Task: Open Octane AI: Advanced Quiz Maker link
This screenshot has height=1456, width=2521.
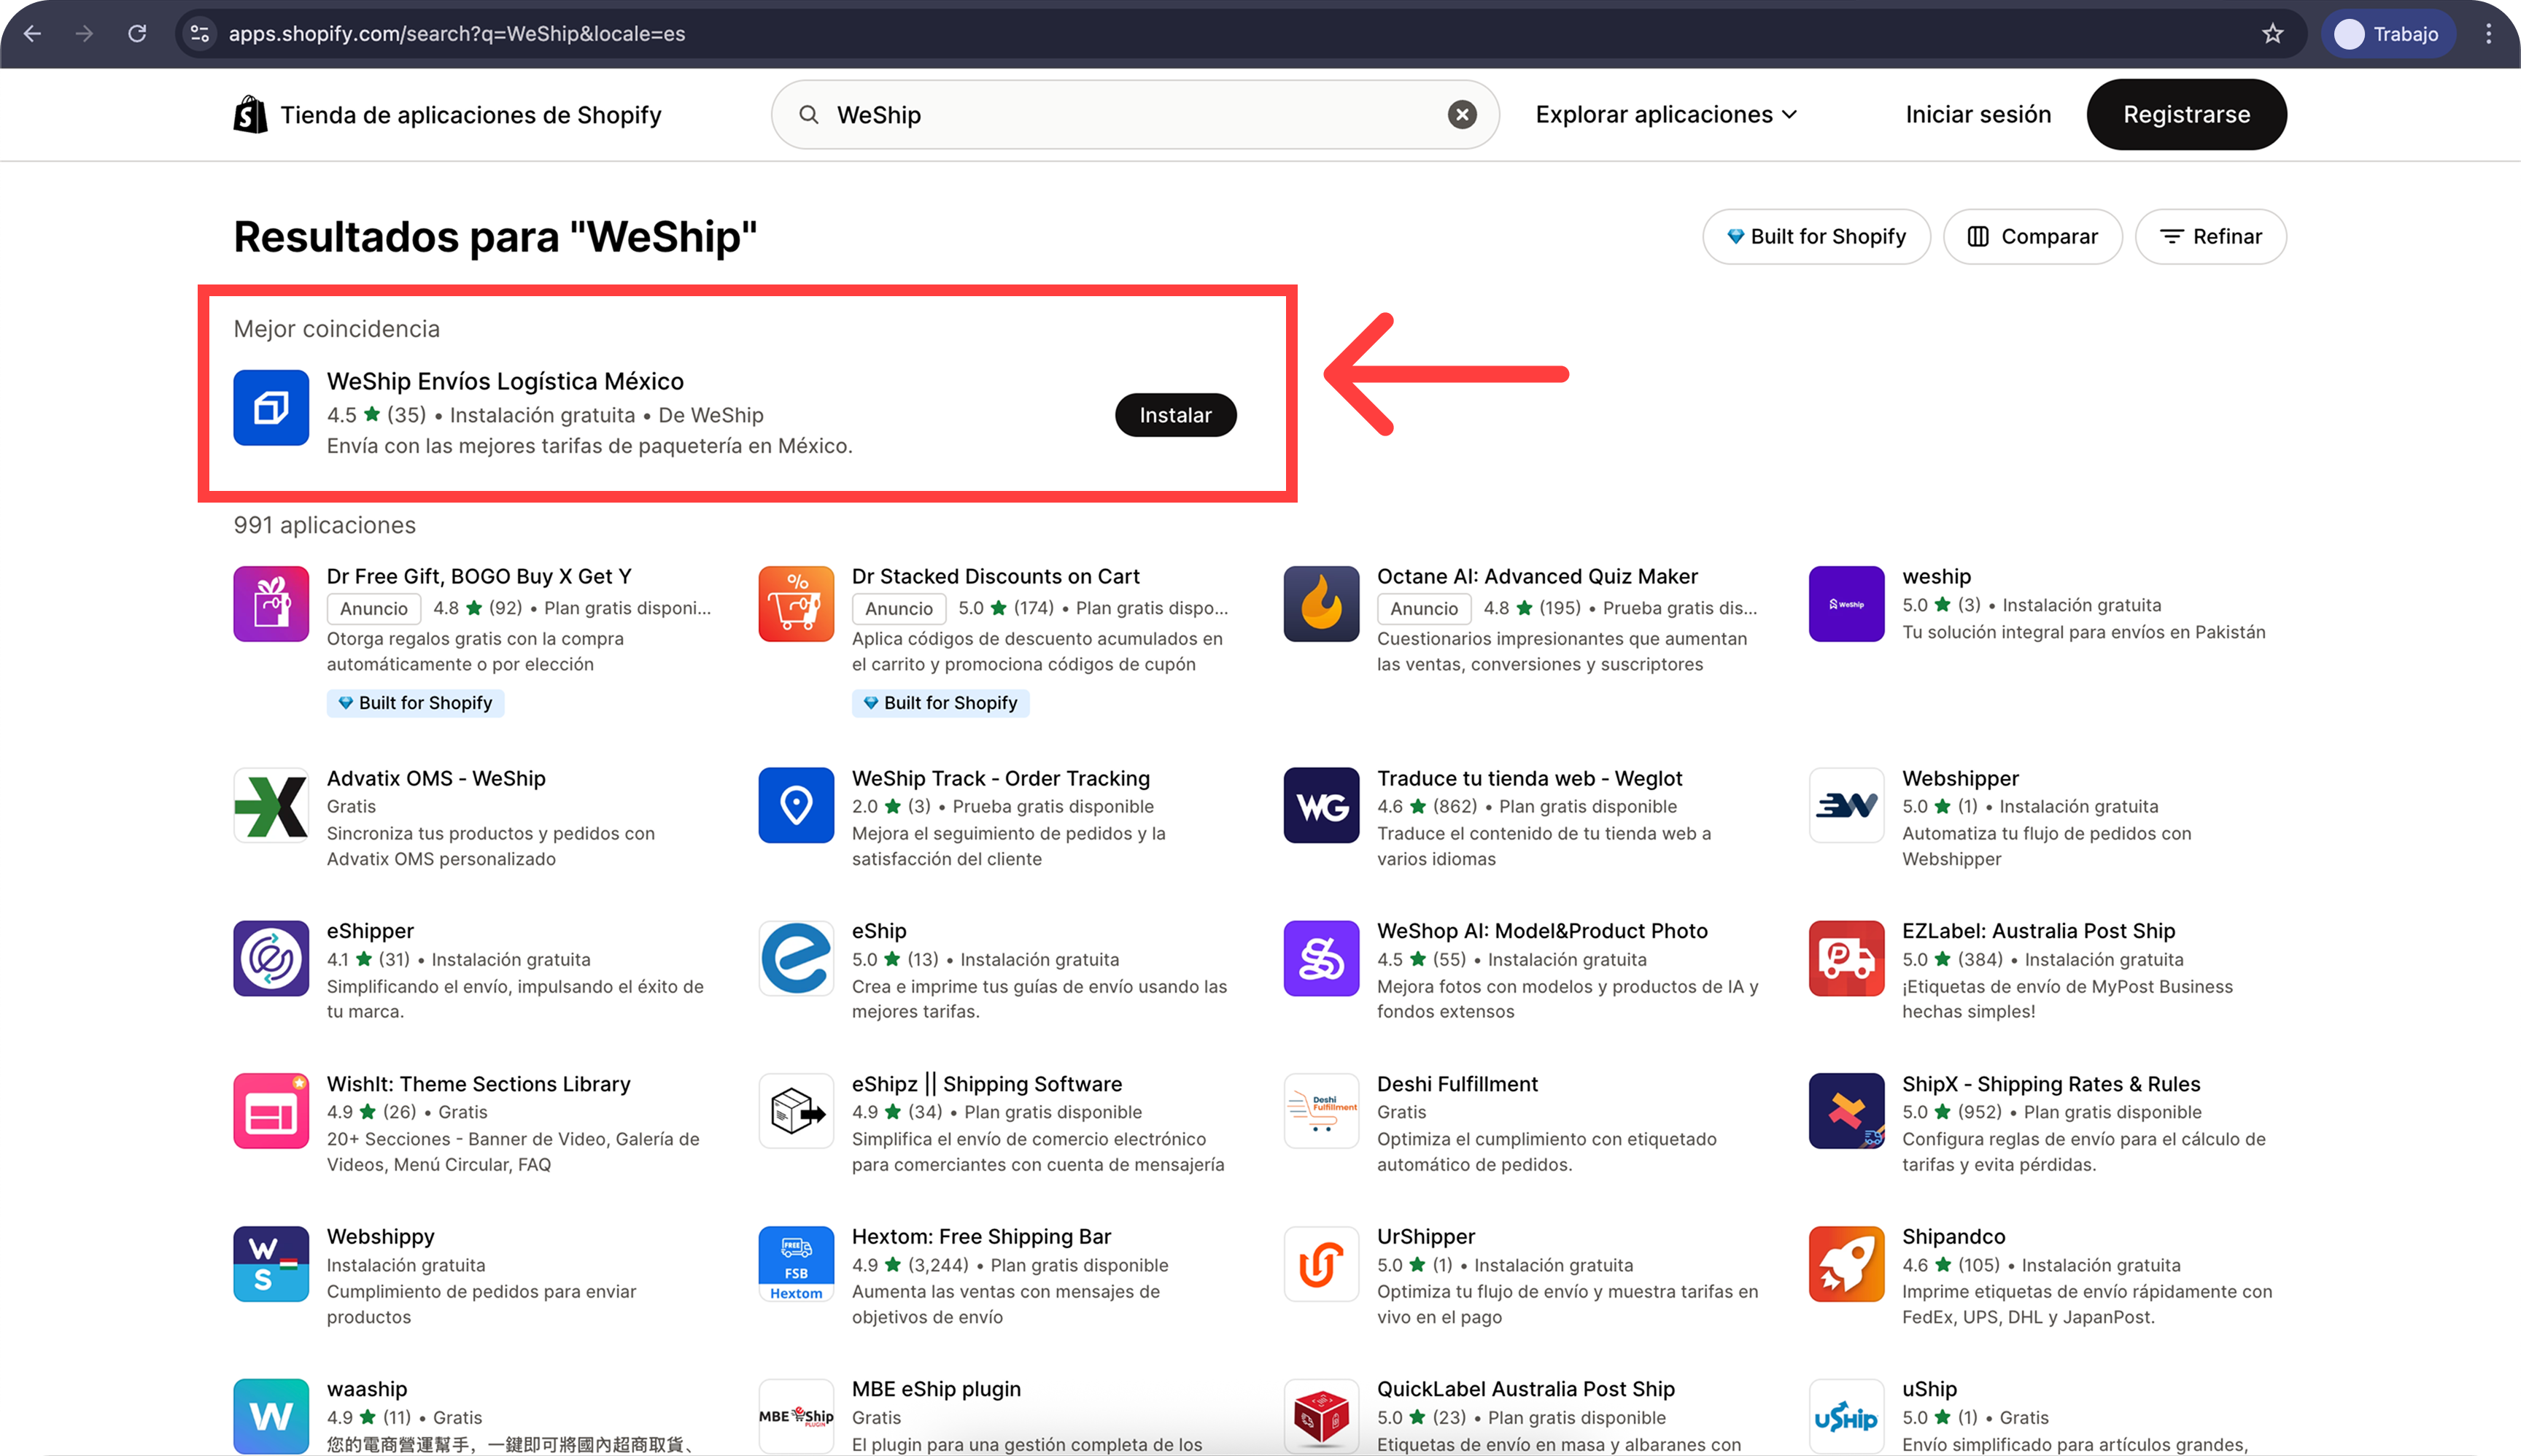Action: pyautogui.click(x=1537, y=576)
